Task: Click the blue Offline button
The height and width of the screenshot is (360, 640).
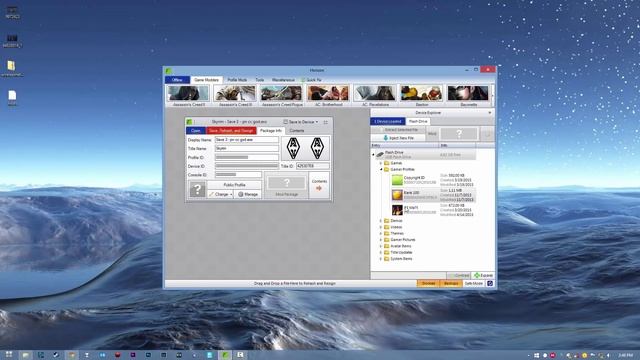Action: click(177, 80)
